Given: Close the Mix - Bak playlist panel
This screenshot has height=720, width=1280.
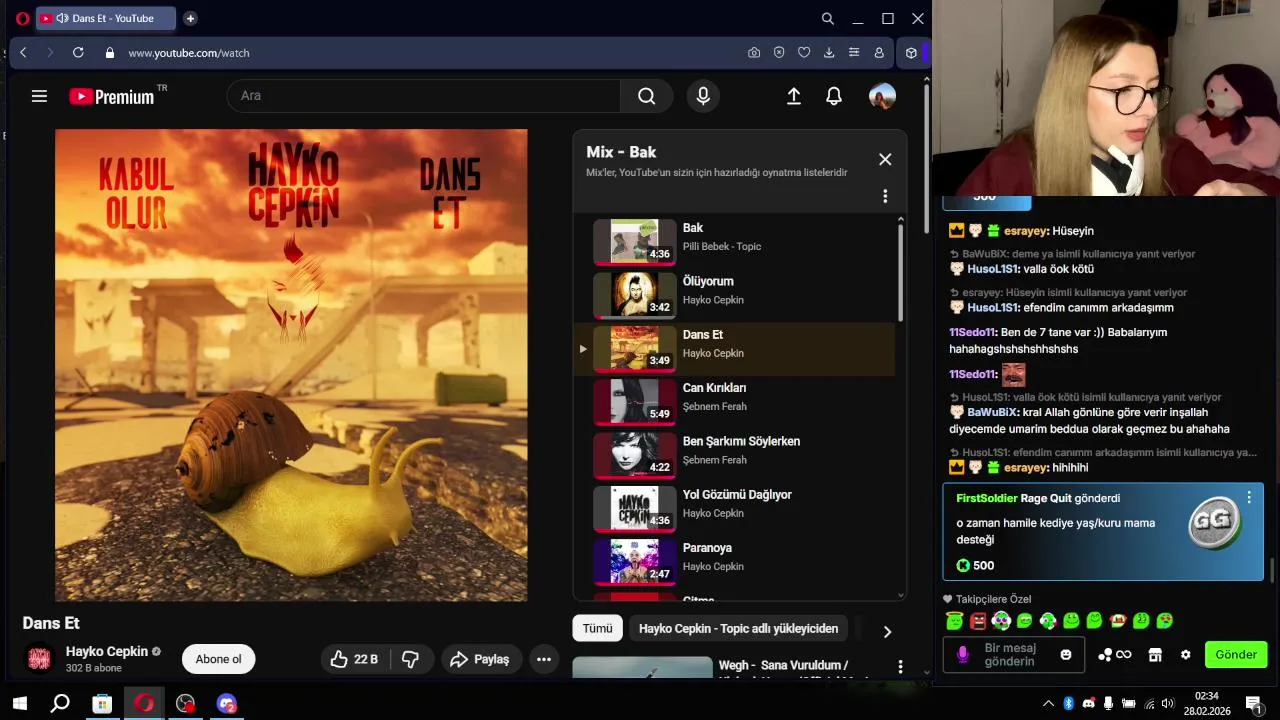Looking at the screenshot, I should coord(885,159).
